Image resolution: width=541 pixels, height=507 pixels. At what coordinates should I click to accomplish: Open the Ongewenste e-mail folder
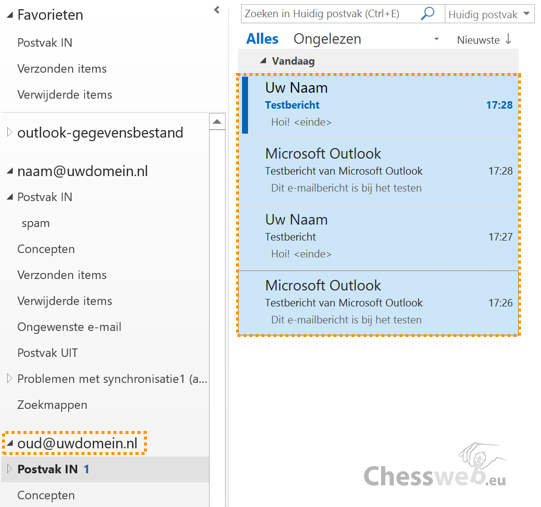[x=69, y=327]
